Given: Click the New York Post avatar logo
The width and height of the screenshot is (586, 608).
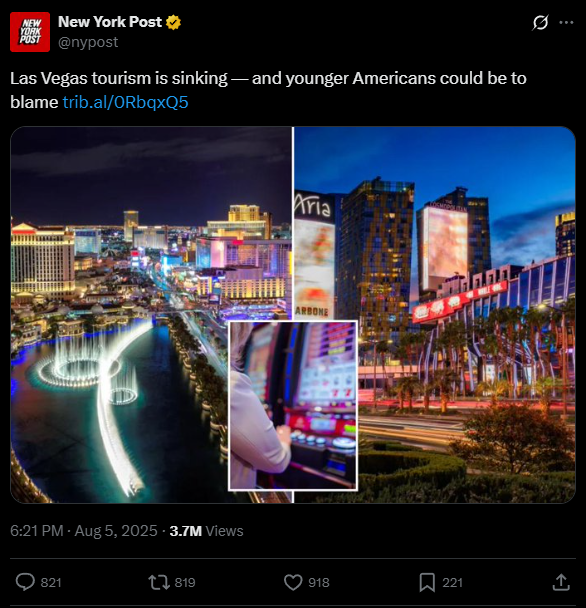Looking at the screenshot, I should pos(30,32).
